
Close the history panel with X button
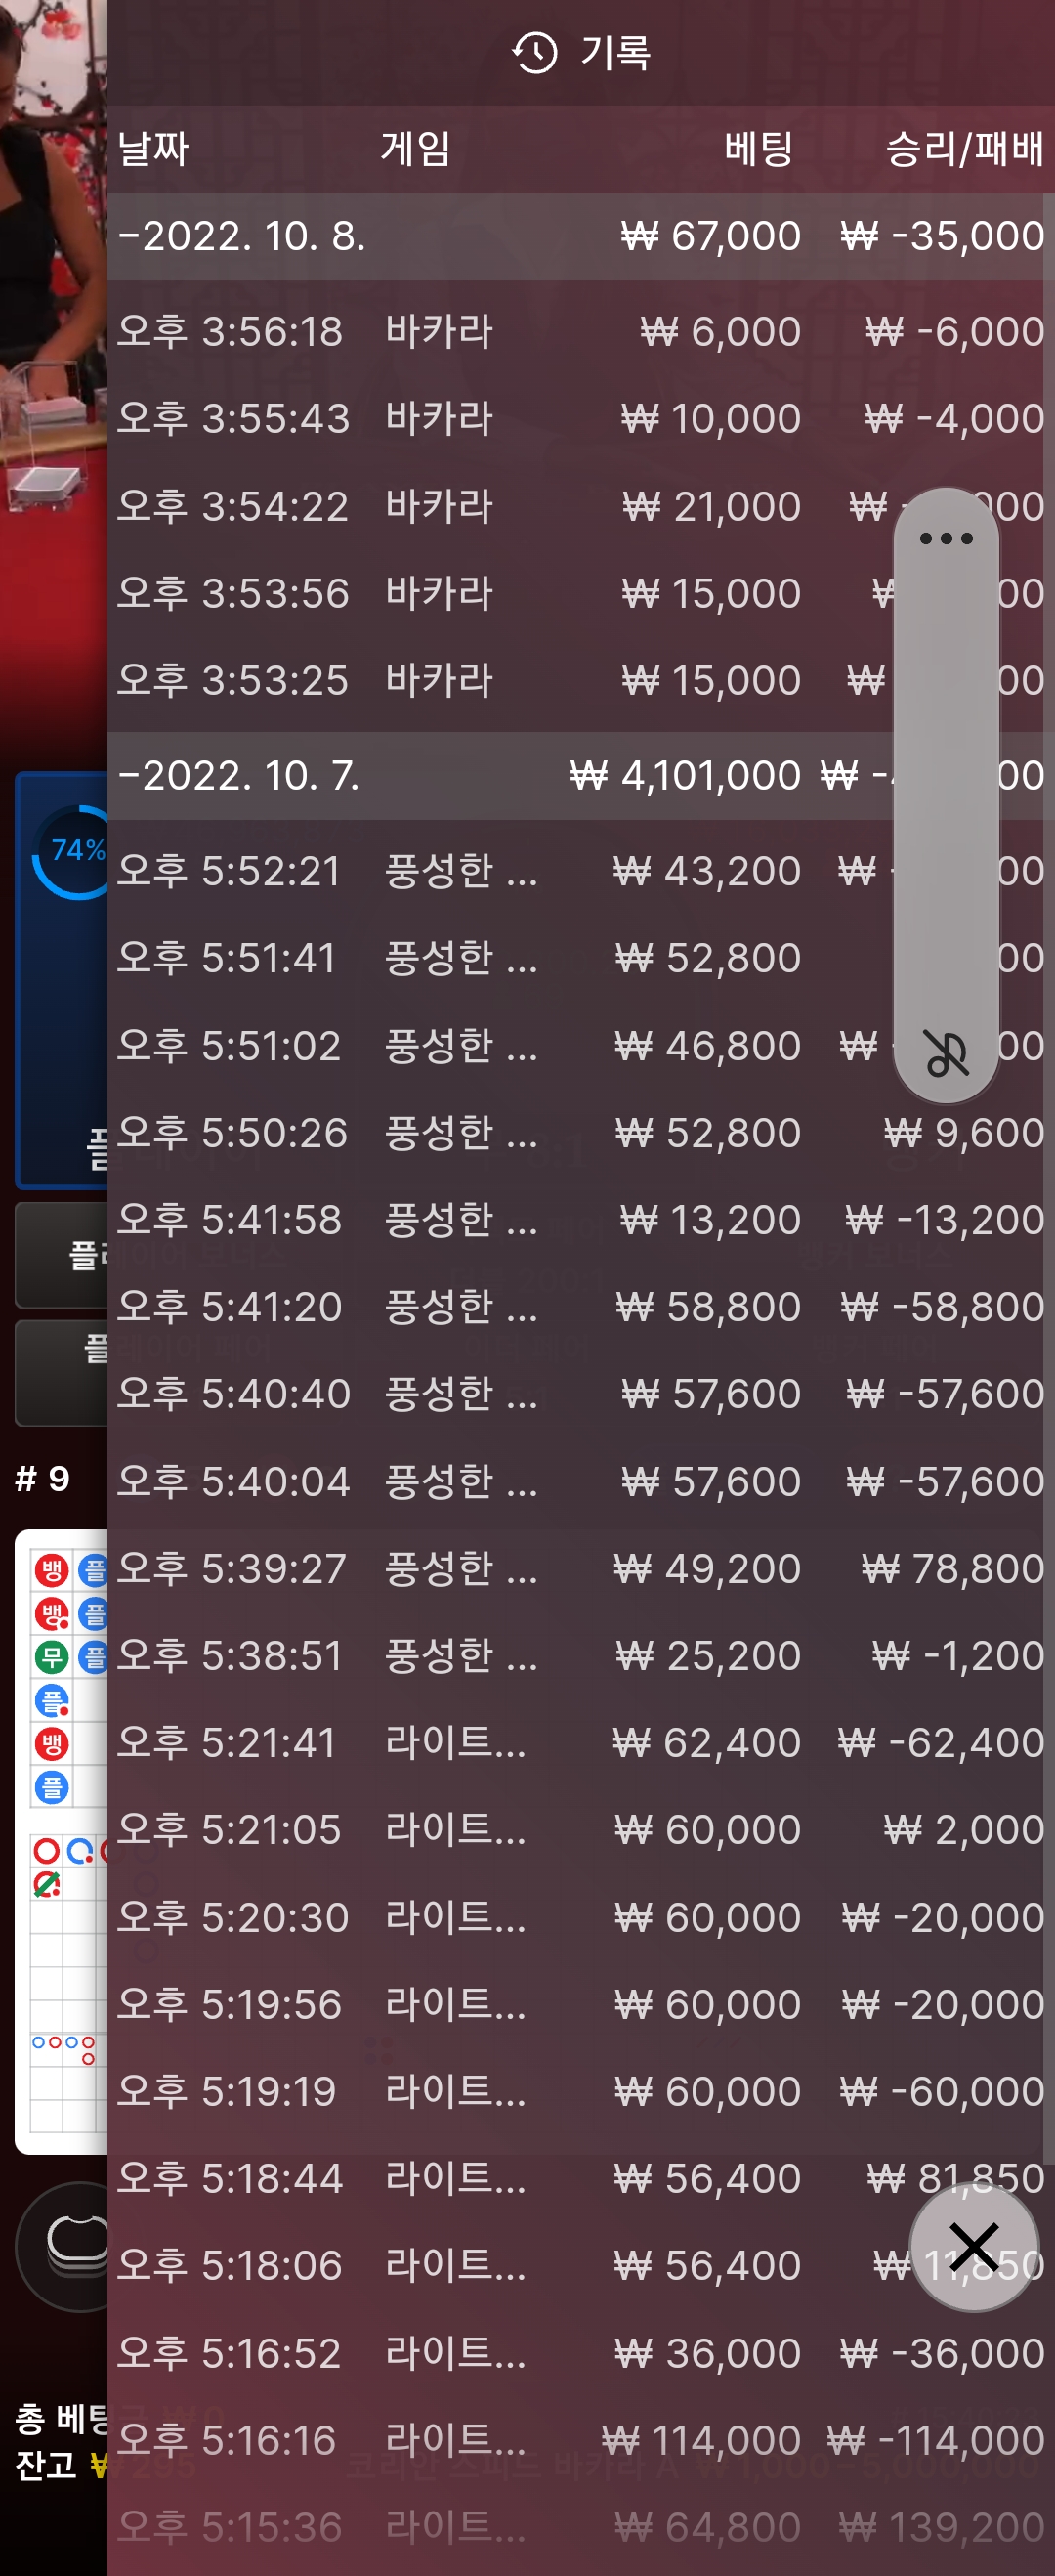pos(973,2247)
